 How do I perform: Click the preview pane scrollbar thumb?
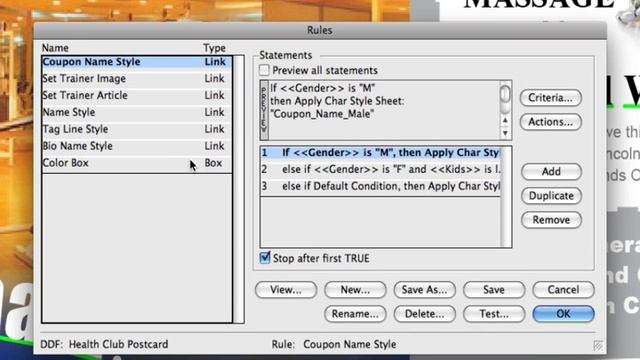[505, 94]
